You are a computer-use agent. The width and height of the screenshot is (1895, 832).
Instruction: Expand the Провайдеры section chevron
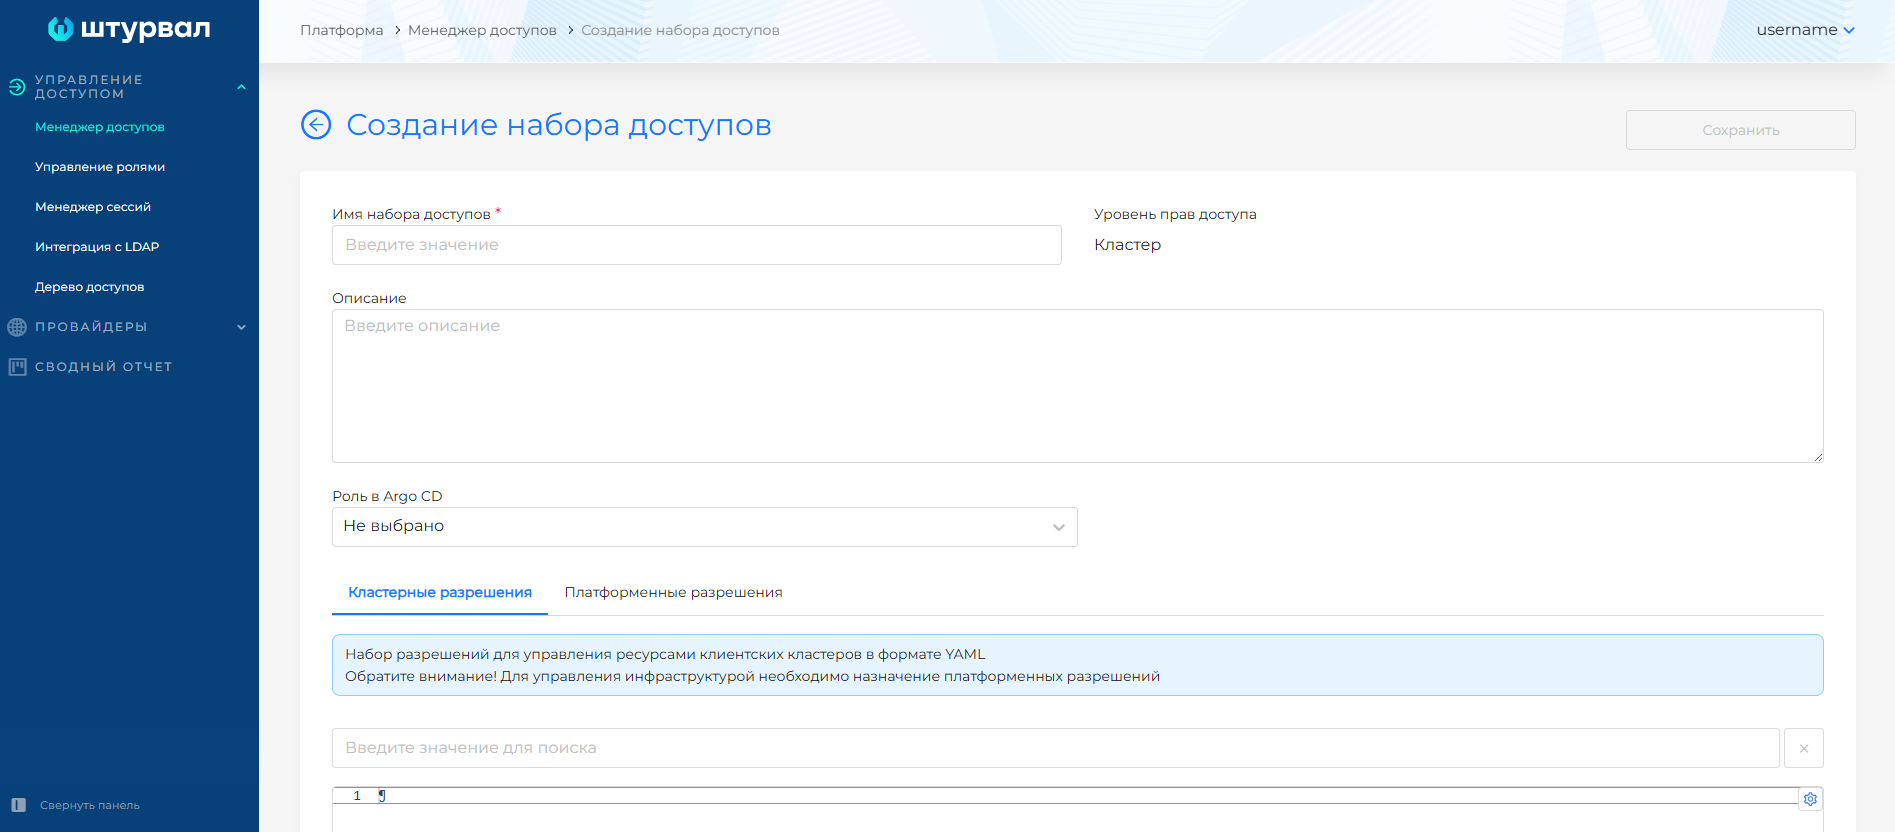coord(241,327)
